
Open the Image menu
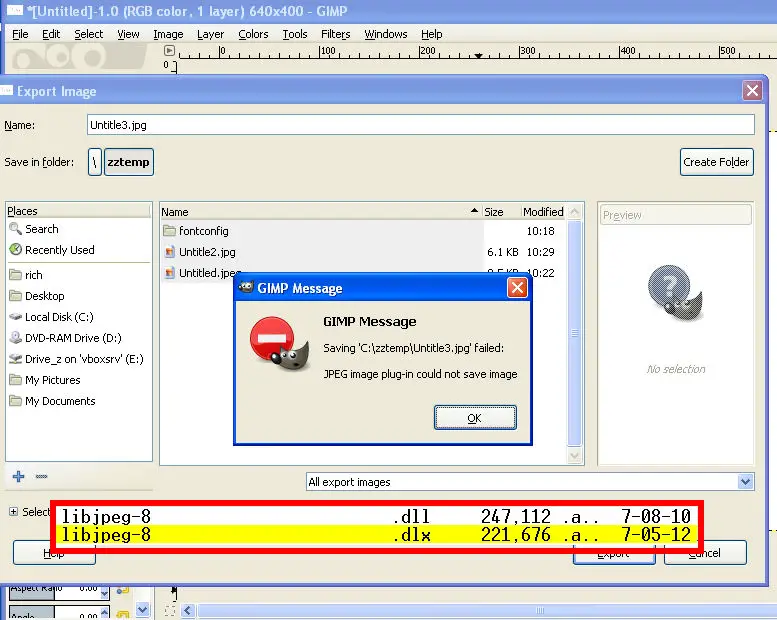tap(168, 34)
